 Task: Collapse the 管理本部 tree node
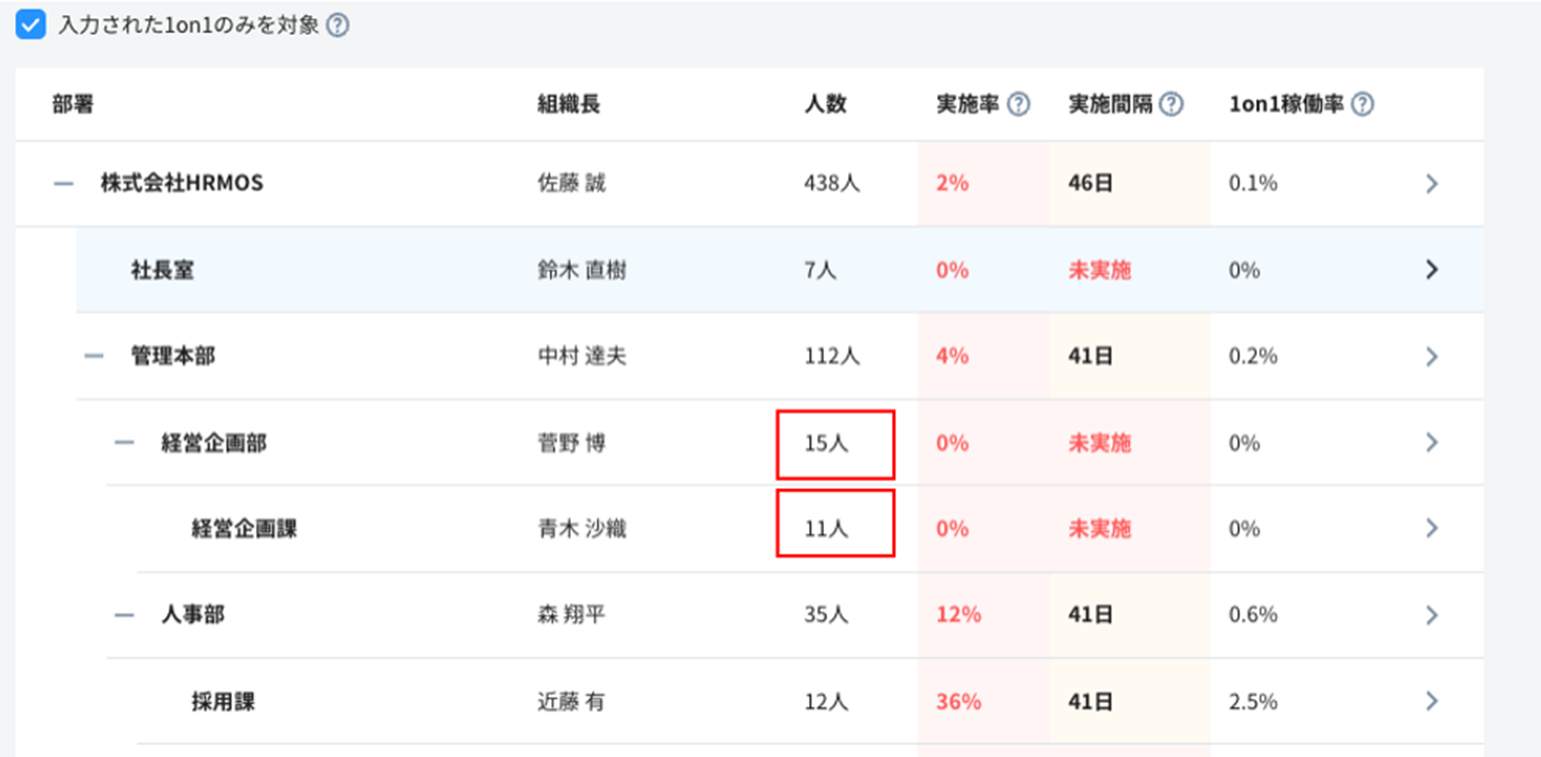click(94, 356)
